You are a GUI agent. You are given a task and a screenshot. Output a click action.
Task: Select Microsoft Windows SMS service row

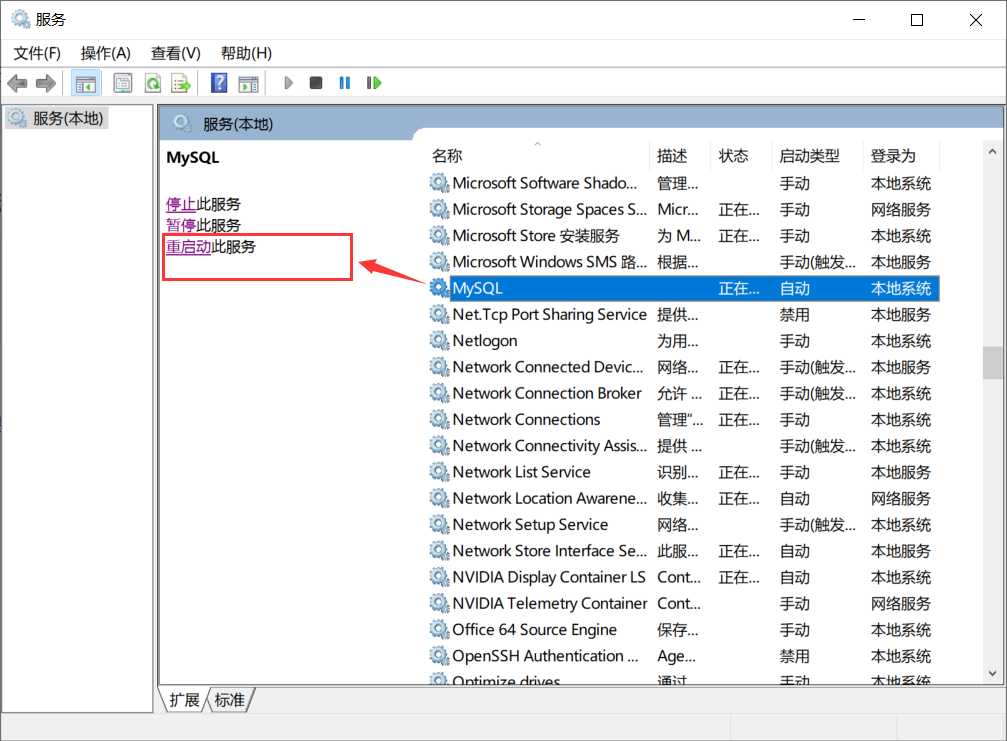pos(683,262)
